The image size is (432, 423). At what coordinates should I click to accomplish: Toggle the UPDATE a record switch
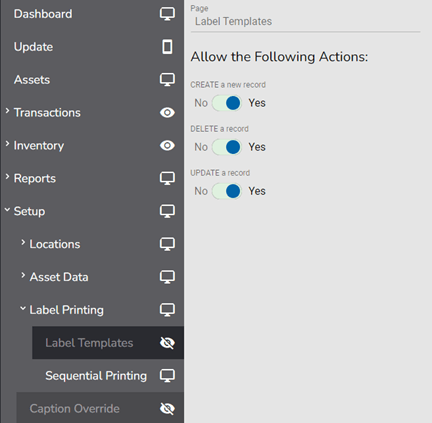point(227,191)
